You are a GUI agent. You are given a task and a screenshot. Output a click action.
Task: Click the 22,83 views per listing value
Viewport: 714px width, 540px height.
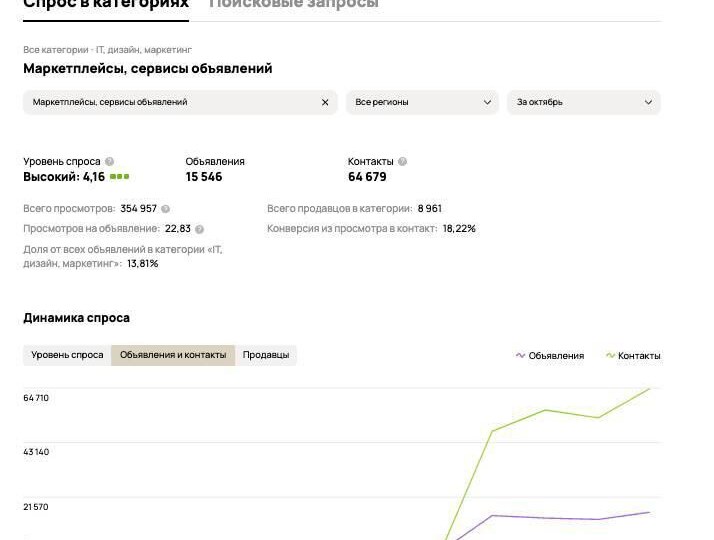178,229
